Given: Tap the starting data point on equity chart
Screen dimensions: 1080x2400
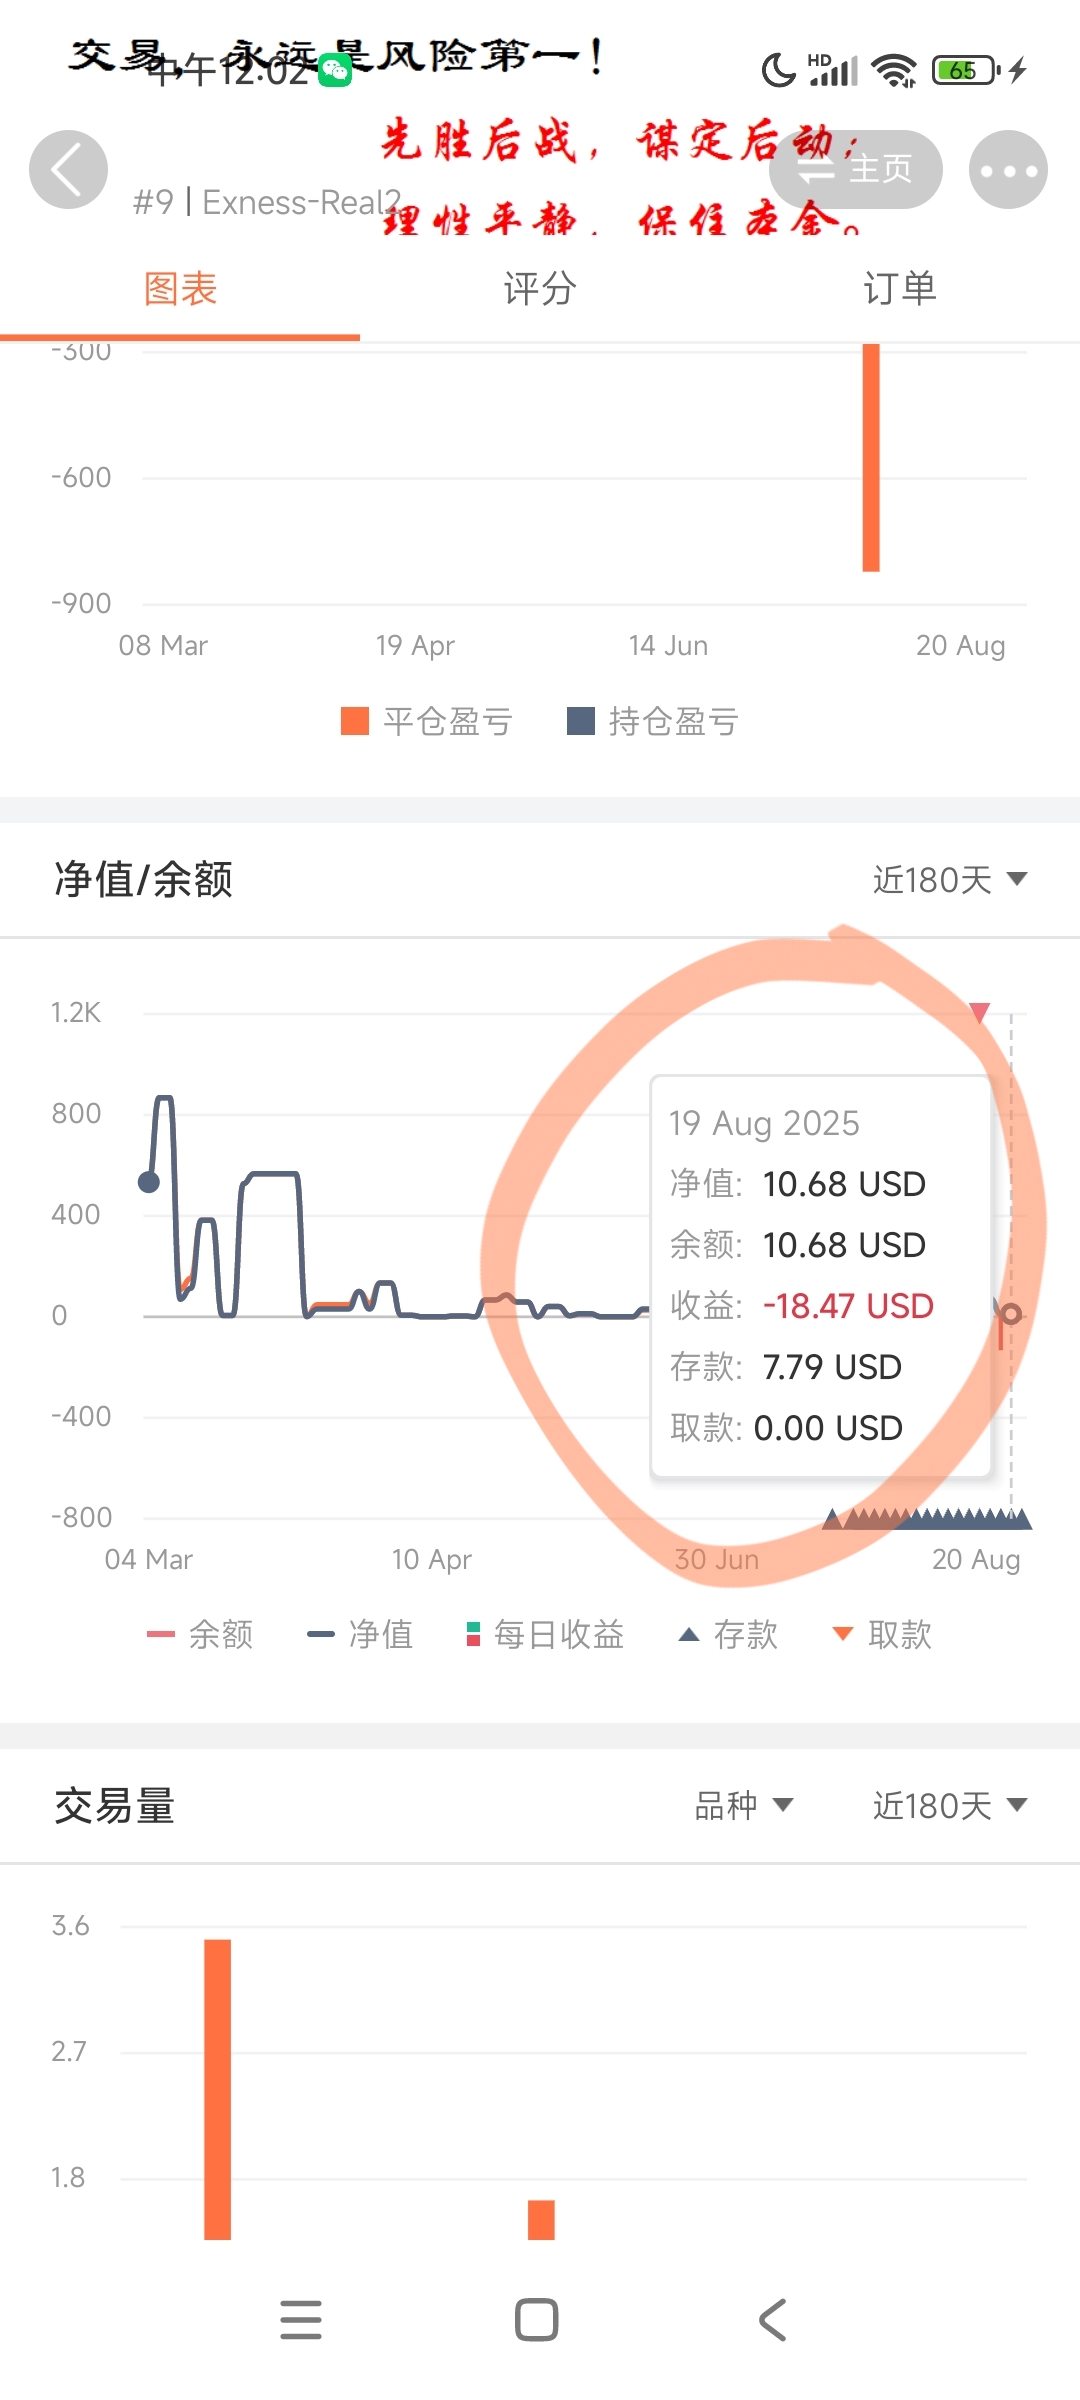Looking at the screenshot, I should 149,1183.
